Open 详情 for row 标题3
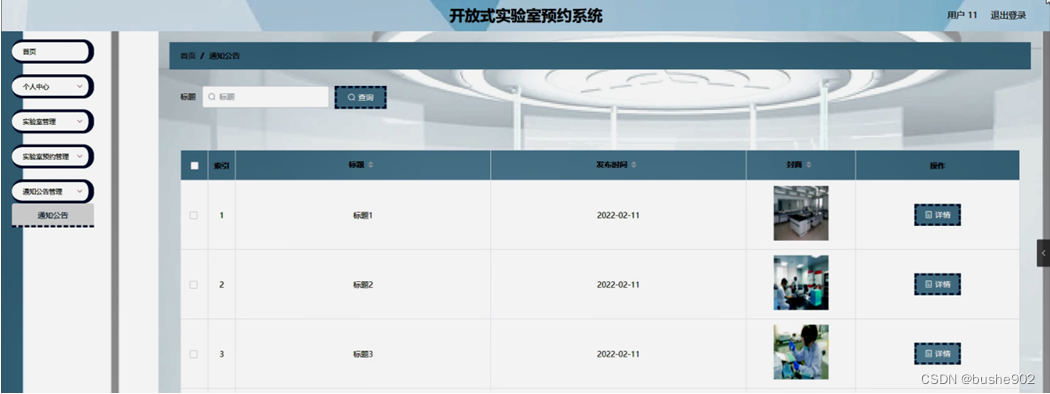The width and height of the screenshot is (1050, 394). (x=938, y=354)
